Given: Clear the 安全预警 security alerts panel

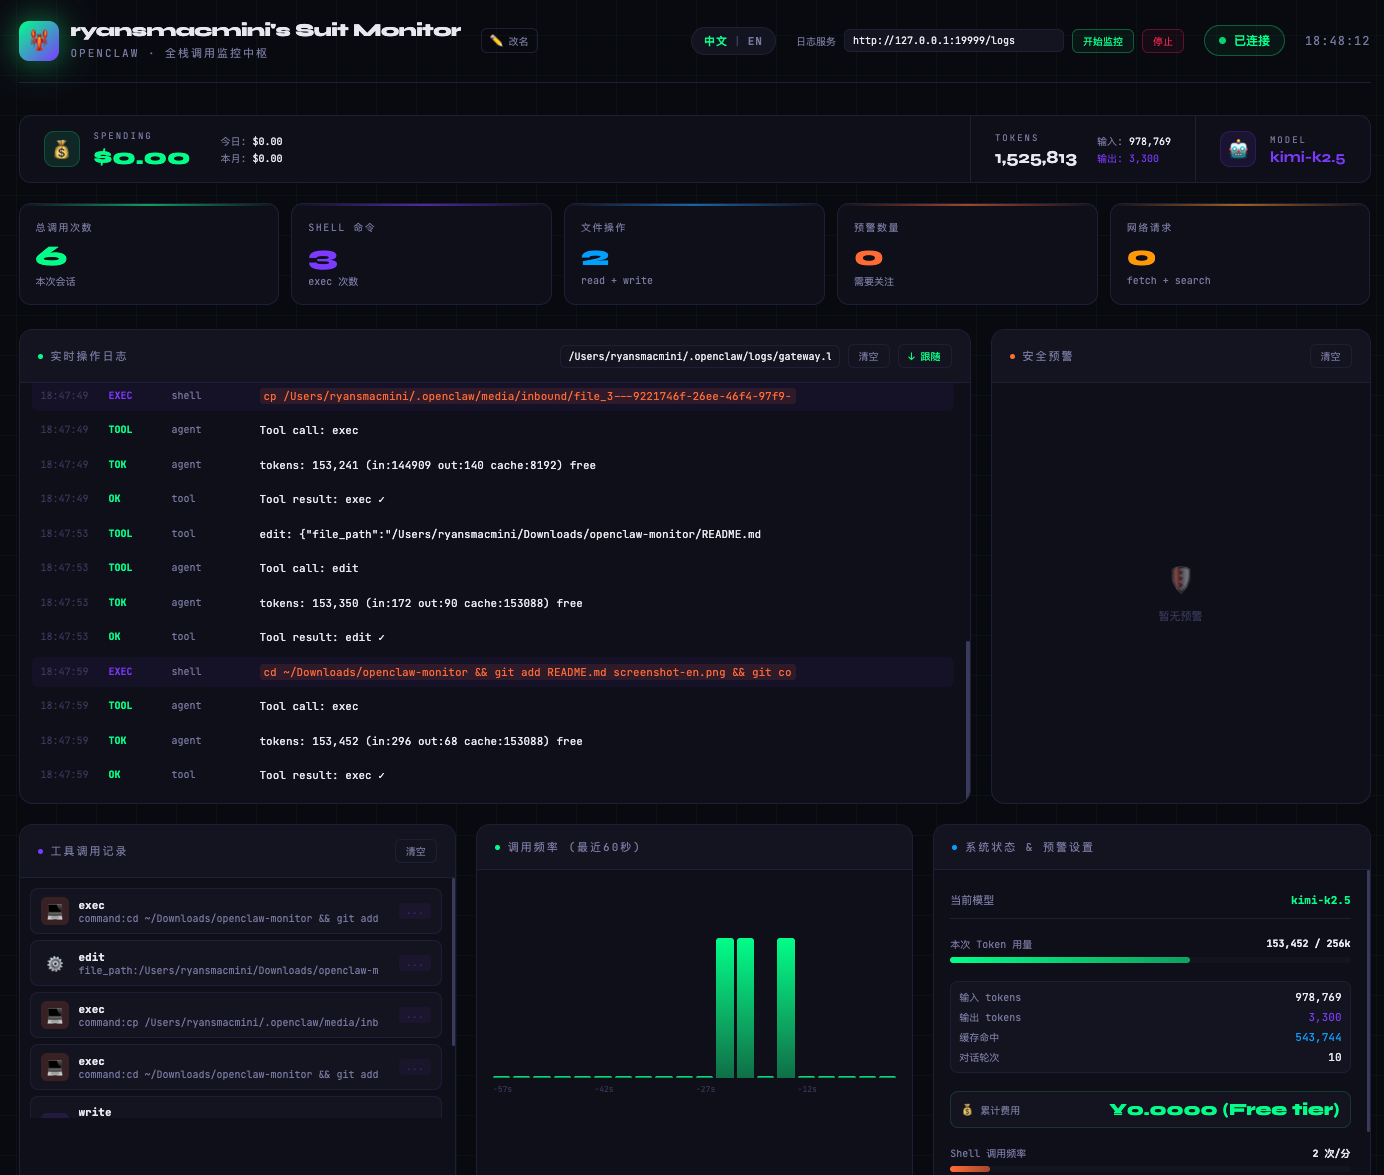Looking at the screenshot, I should pyautogui.click(x=1330, y=357).
